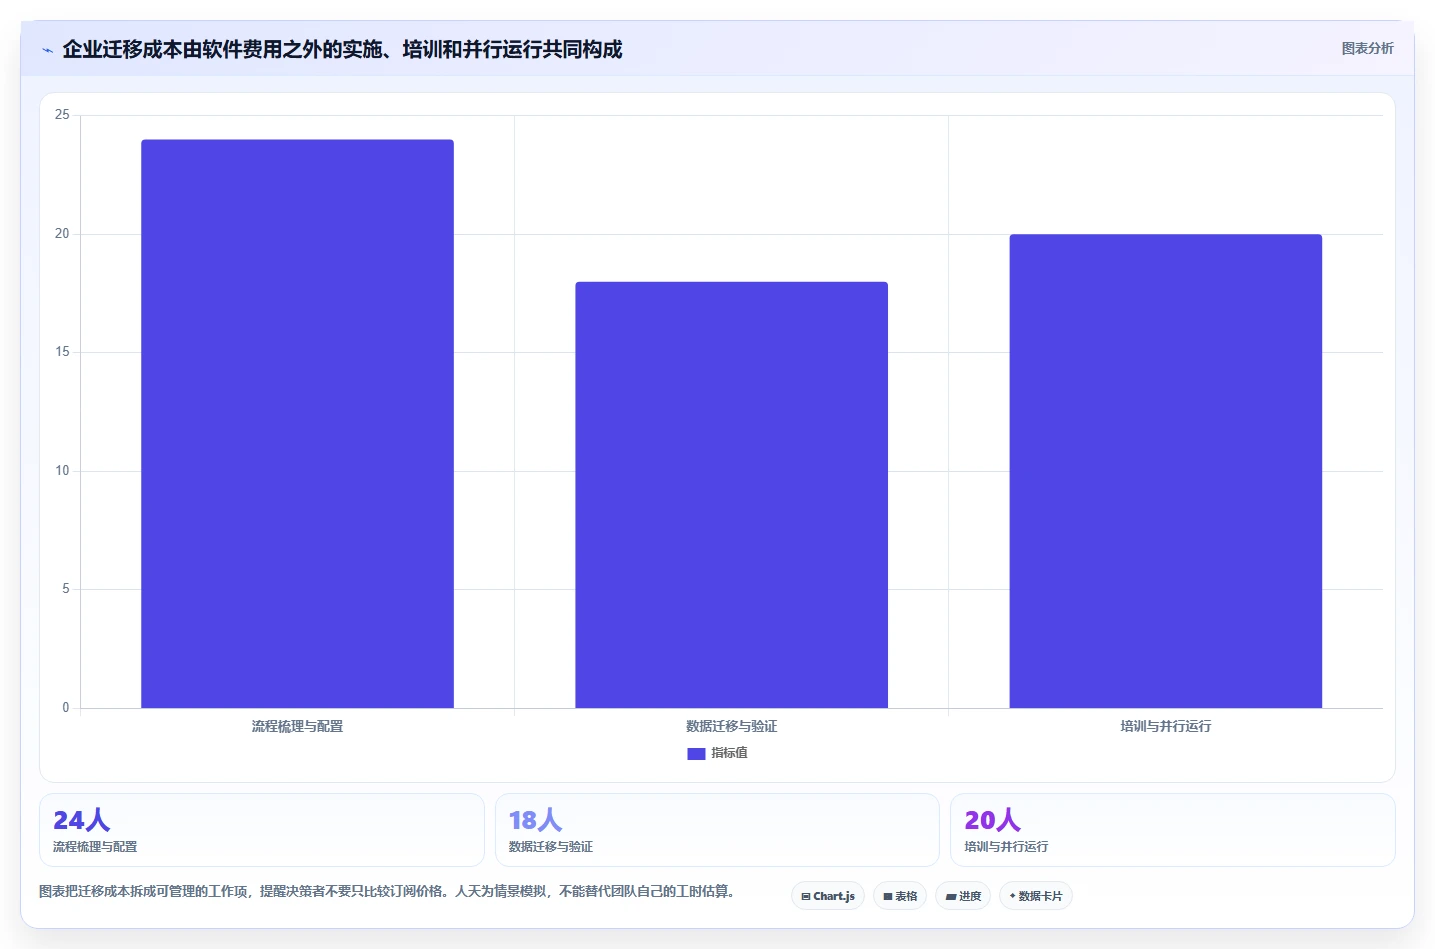
Task: Click the y-axis value 20
Action: click(62, 234)
